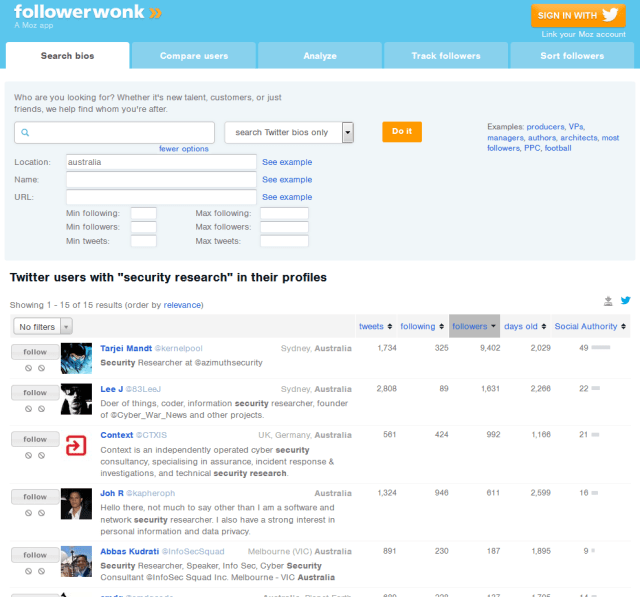This screenshot has height=597, width=640.
Task: Sort results by tweets column
Action: 376,326
